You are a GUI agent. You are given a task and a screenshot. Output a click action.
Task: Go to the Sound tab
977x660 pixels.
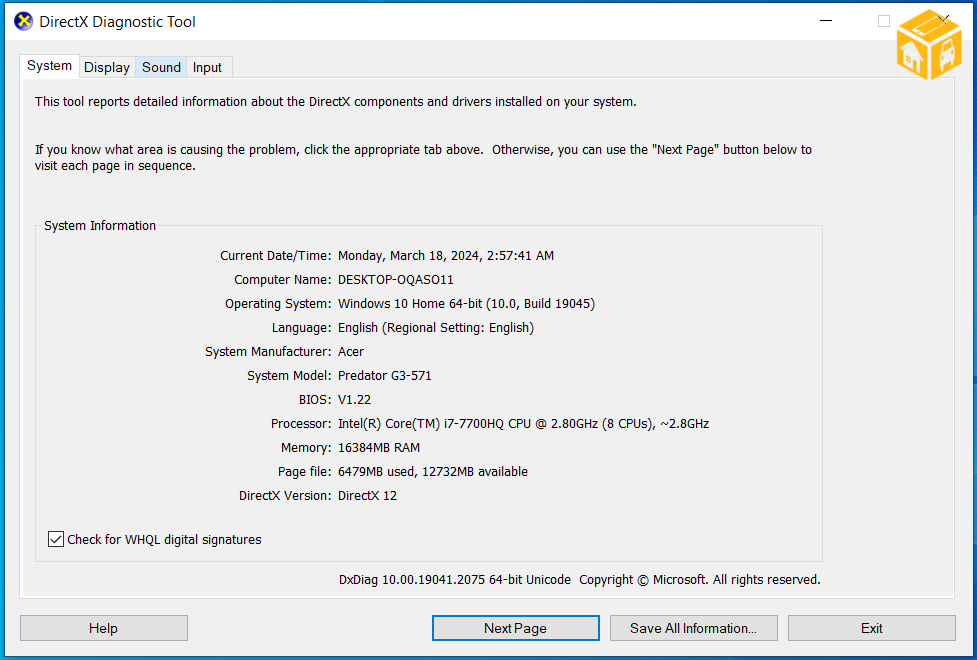(x=161, y=67)
